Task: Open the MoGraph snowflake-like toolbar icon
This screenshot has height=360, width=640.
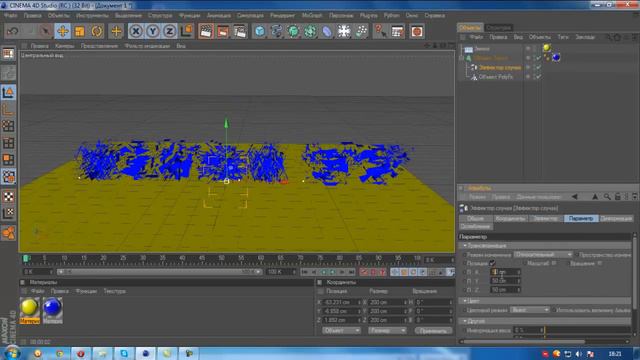Action: coord(344,31)
